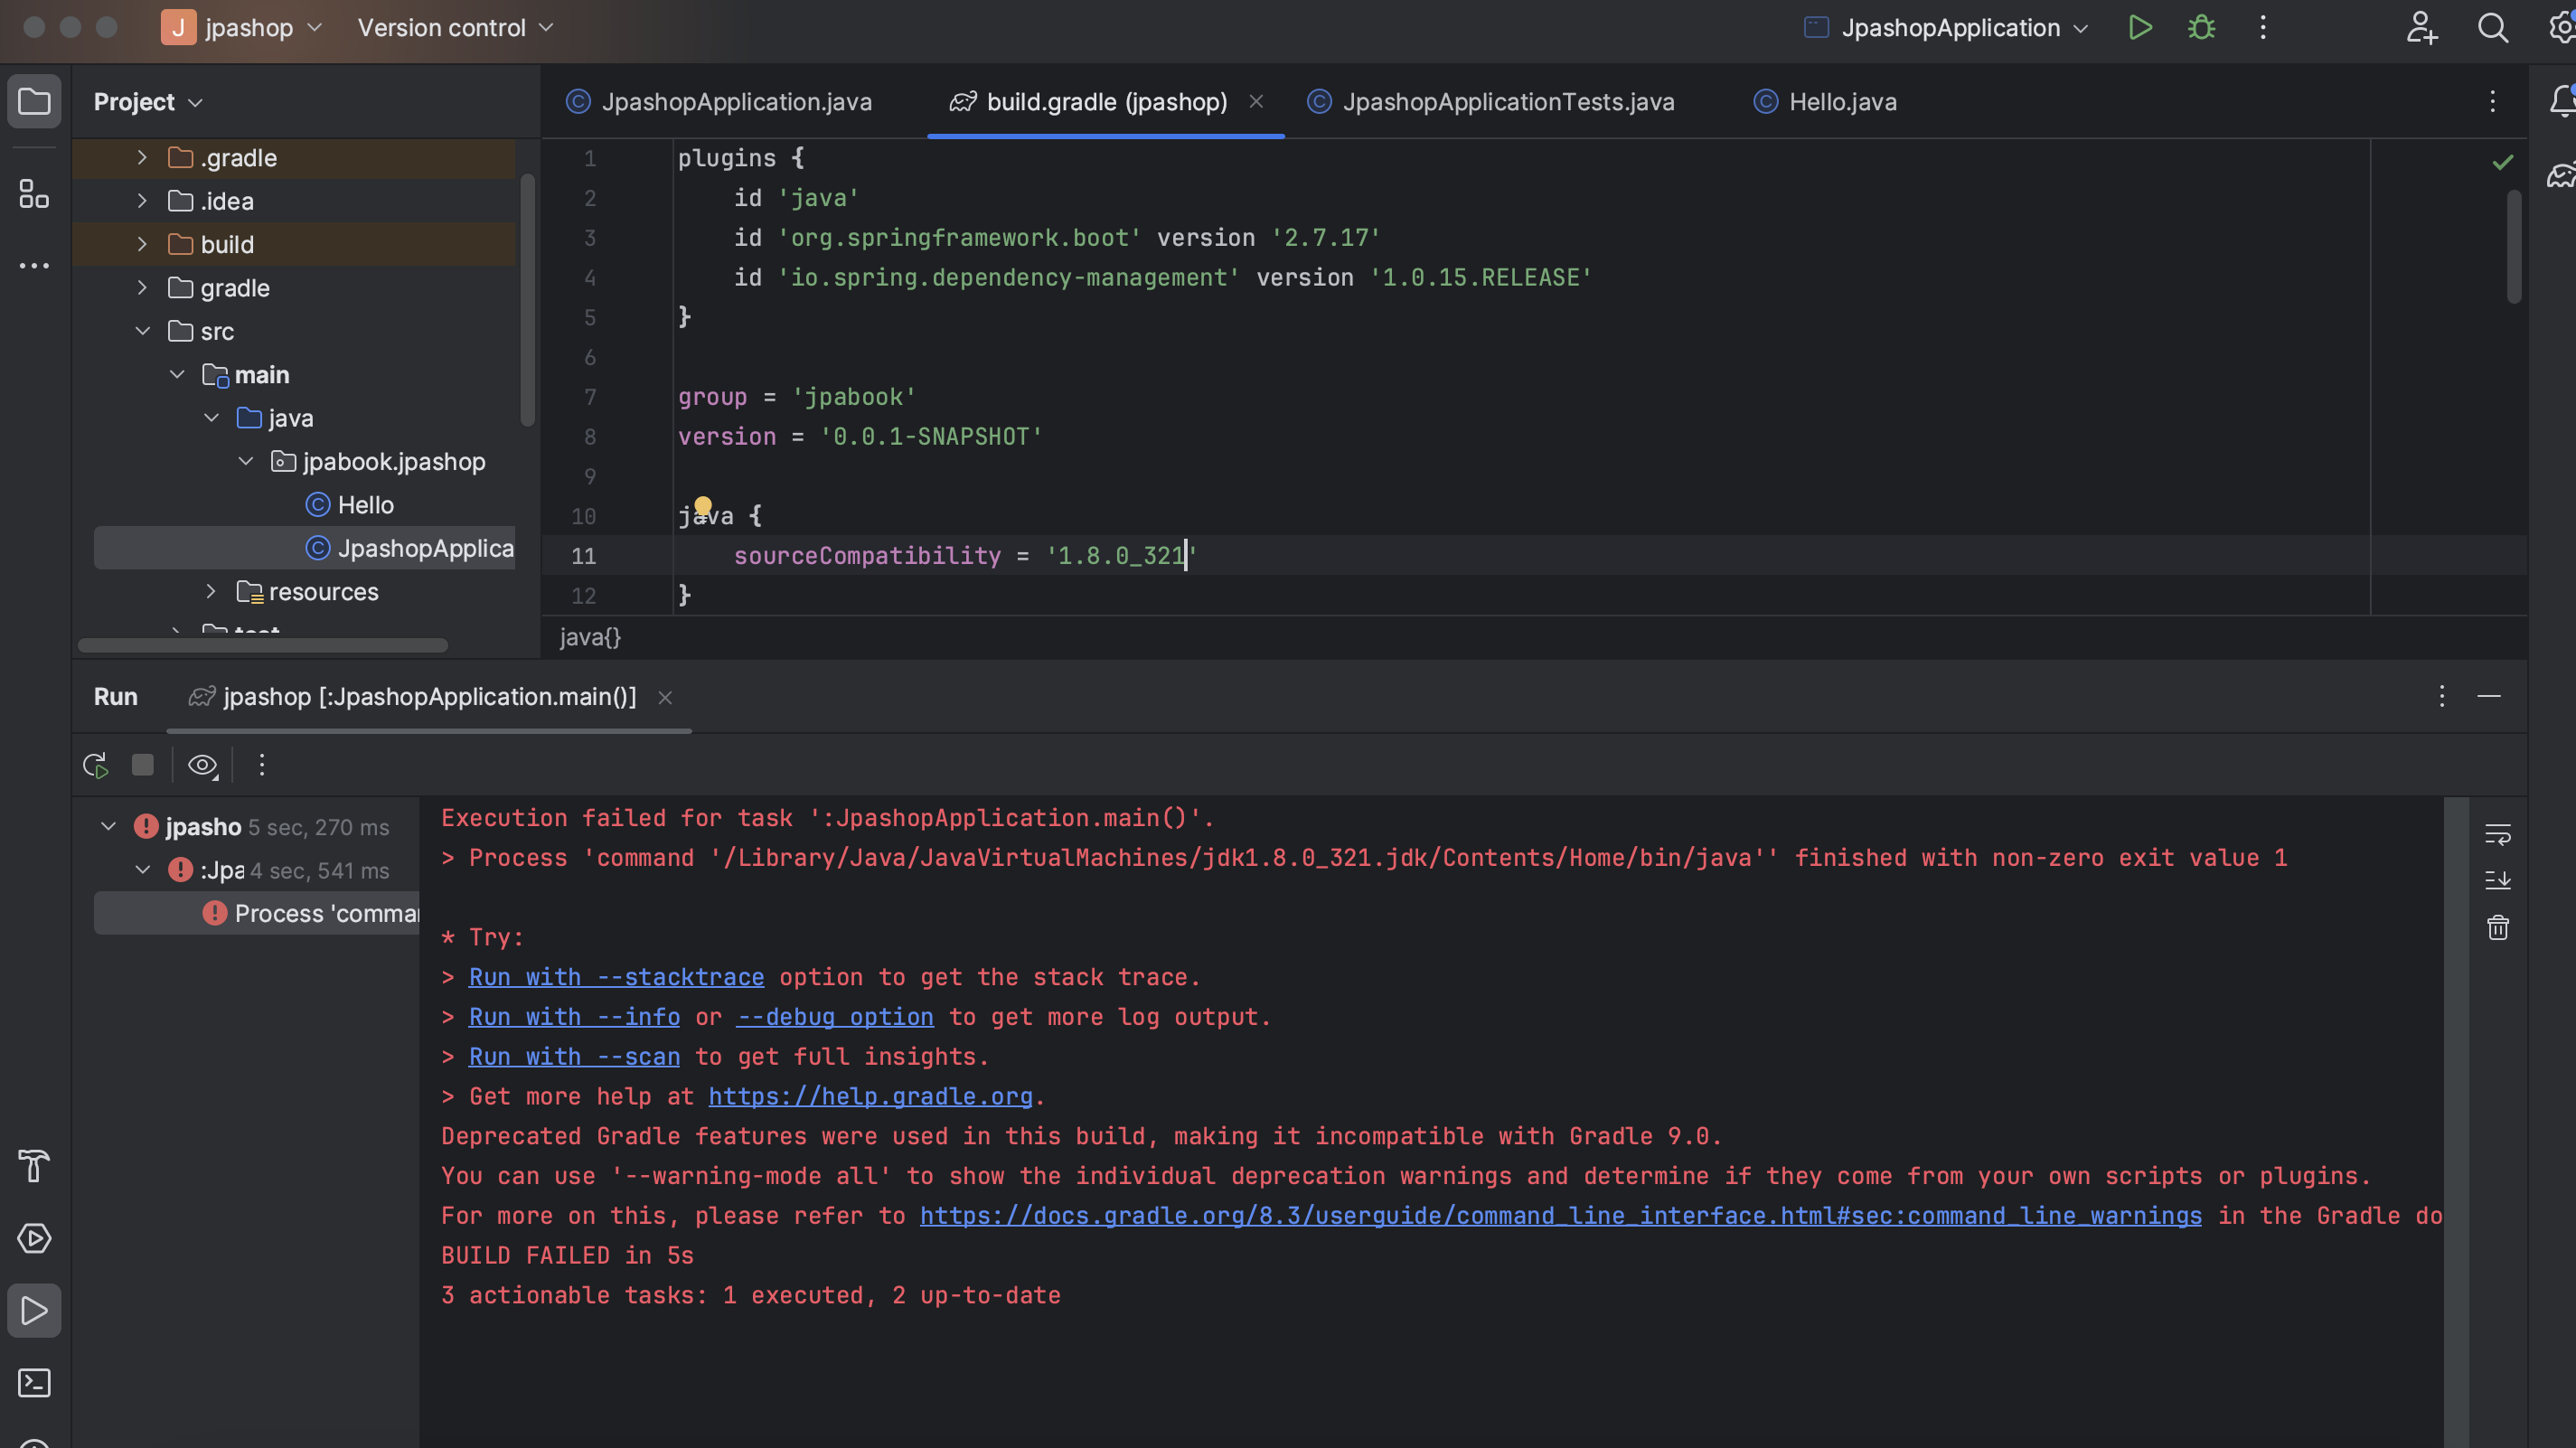Switch to Hello.java tab

click(1826, 102)
